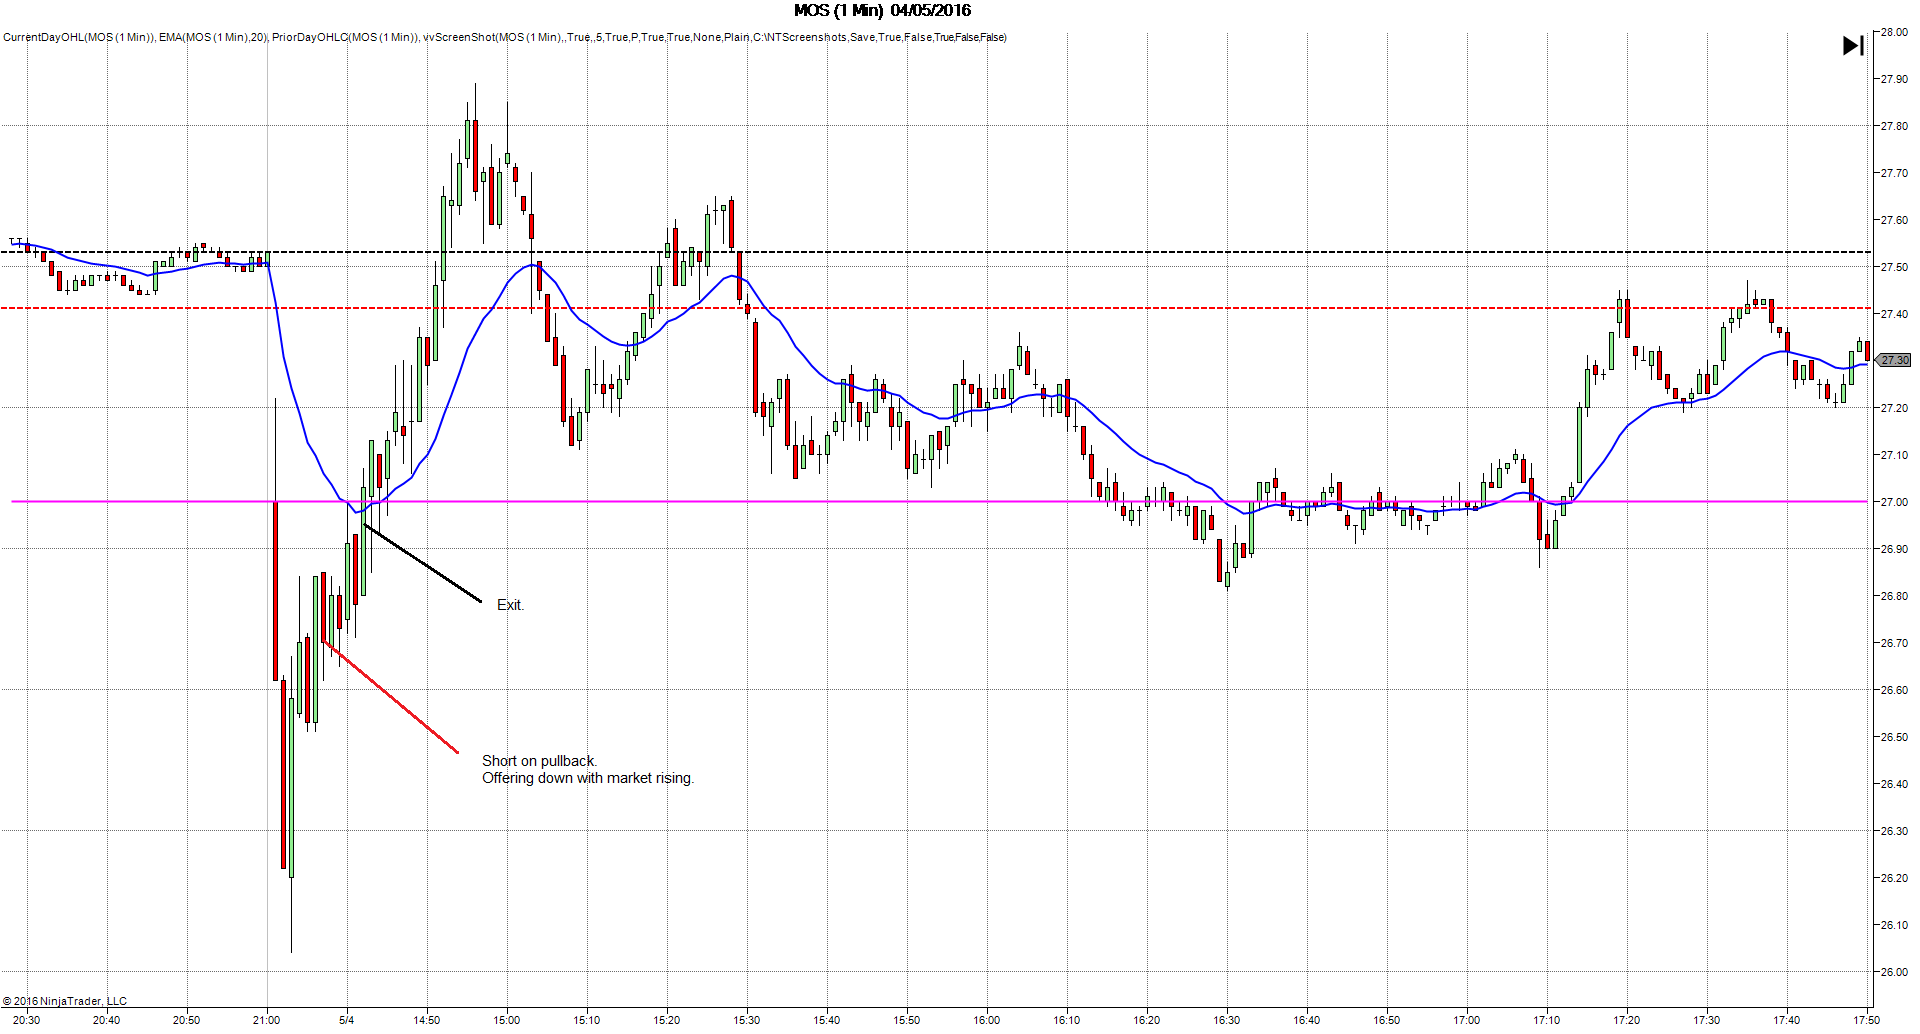Click the 26.20 price axis label
Screen dimensions: 1920x1034
1894,878
